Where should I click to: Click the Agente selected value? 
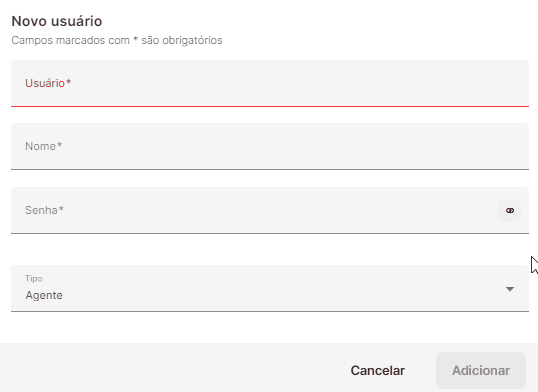[44, 295]
